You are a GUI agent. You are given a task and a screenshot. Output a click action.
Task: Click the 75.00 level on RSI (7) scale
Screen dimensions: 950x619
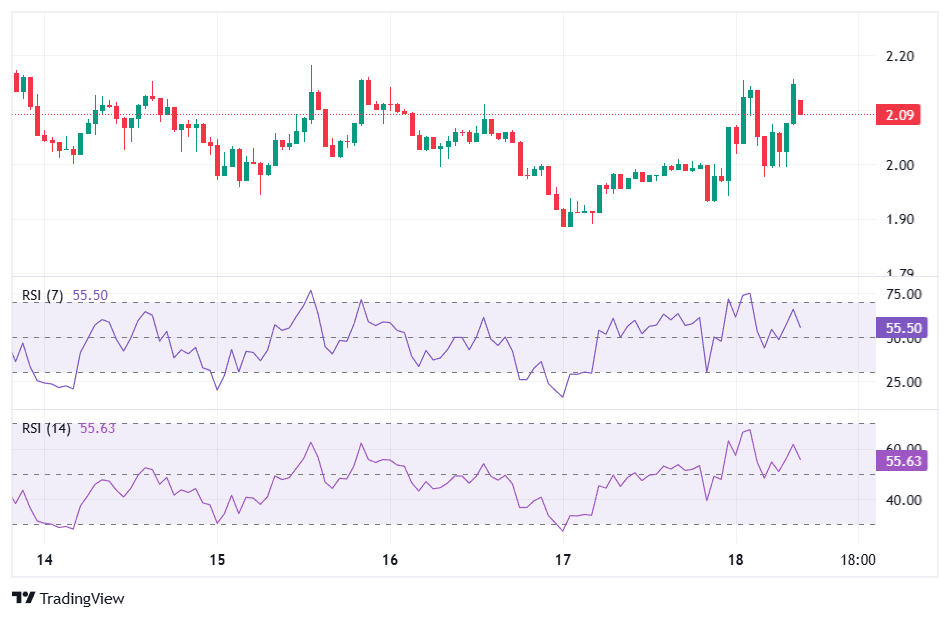901,294
